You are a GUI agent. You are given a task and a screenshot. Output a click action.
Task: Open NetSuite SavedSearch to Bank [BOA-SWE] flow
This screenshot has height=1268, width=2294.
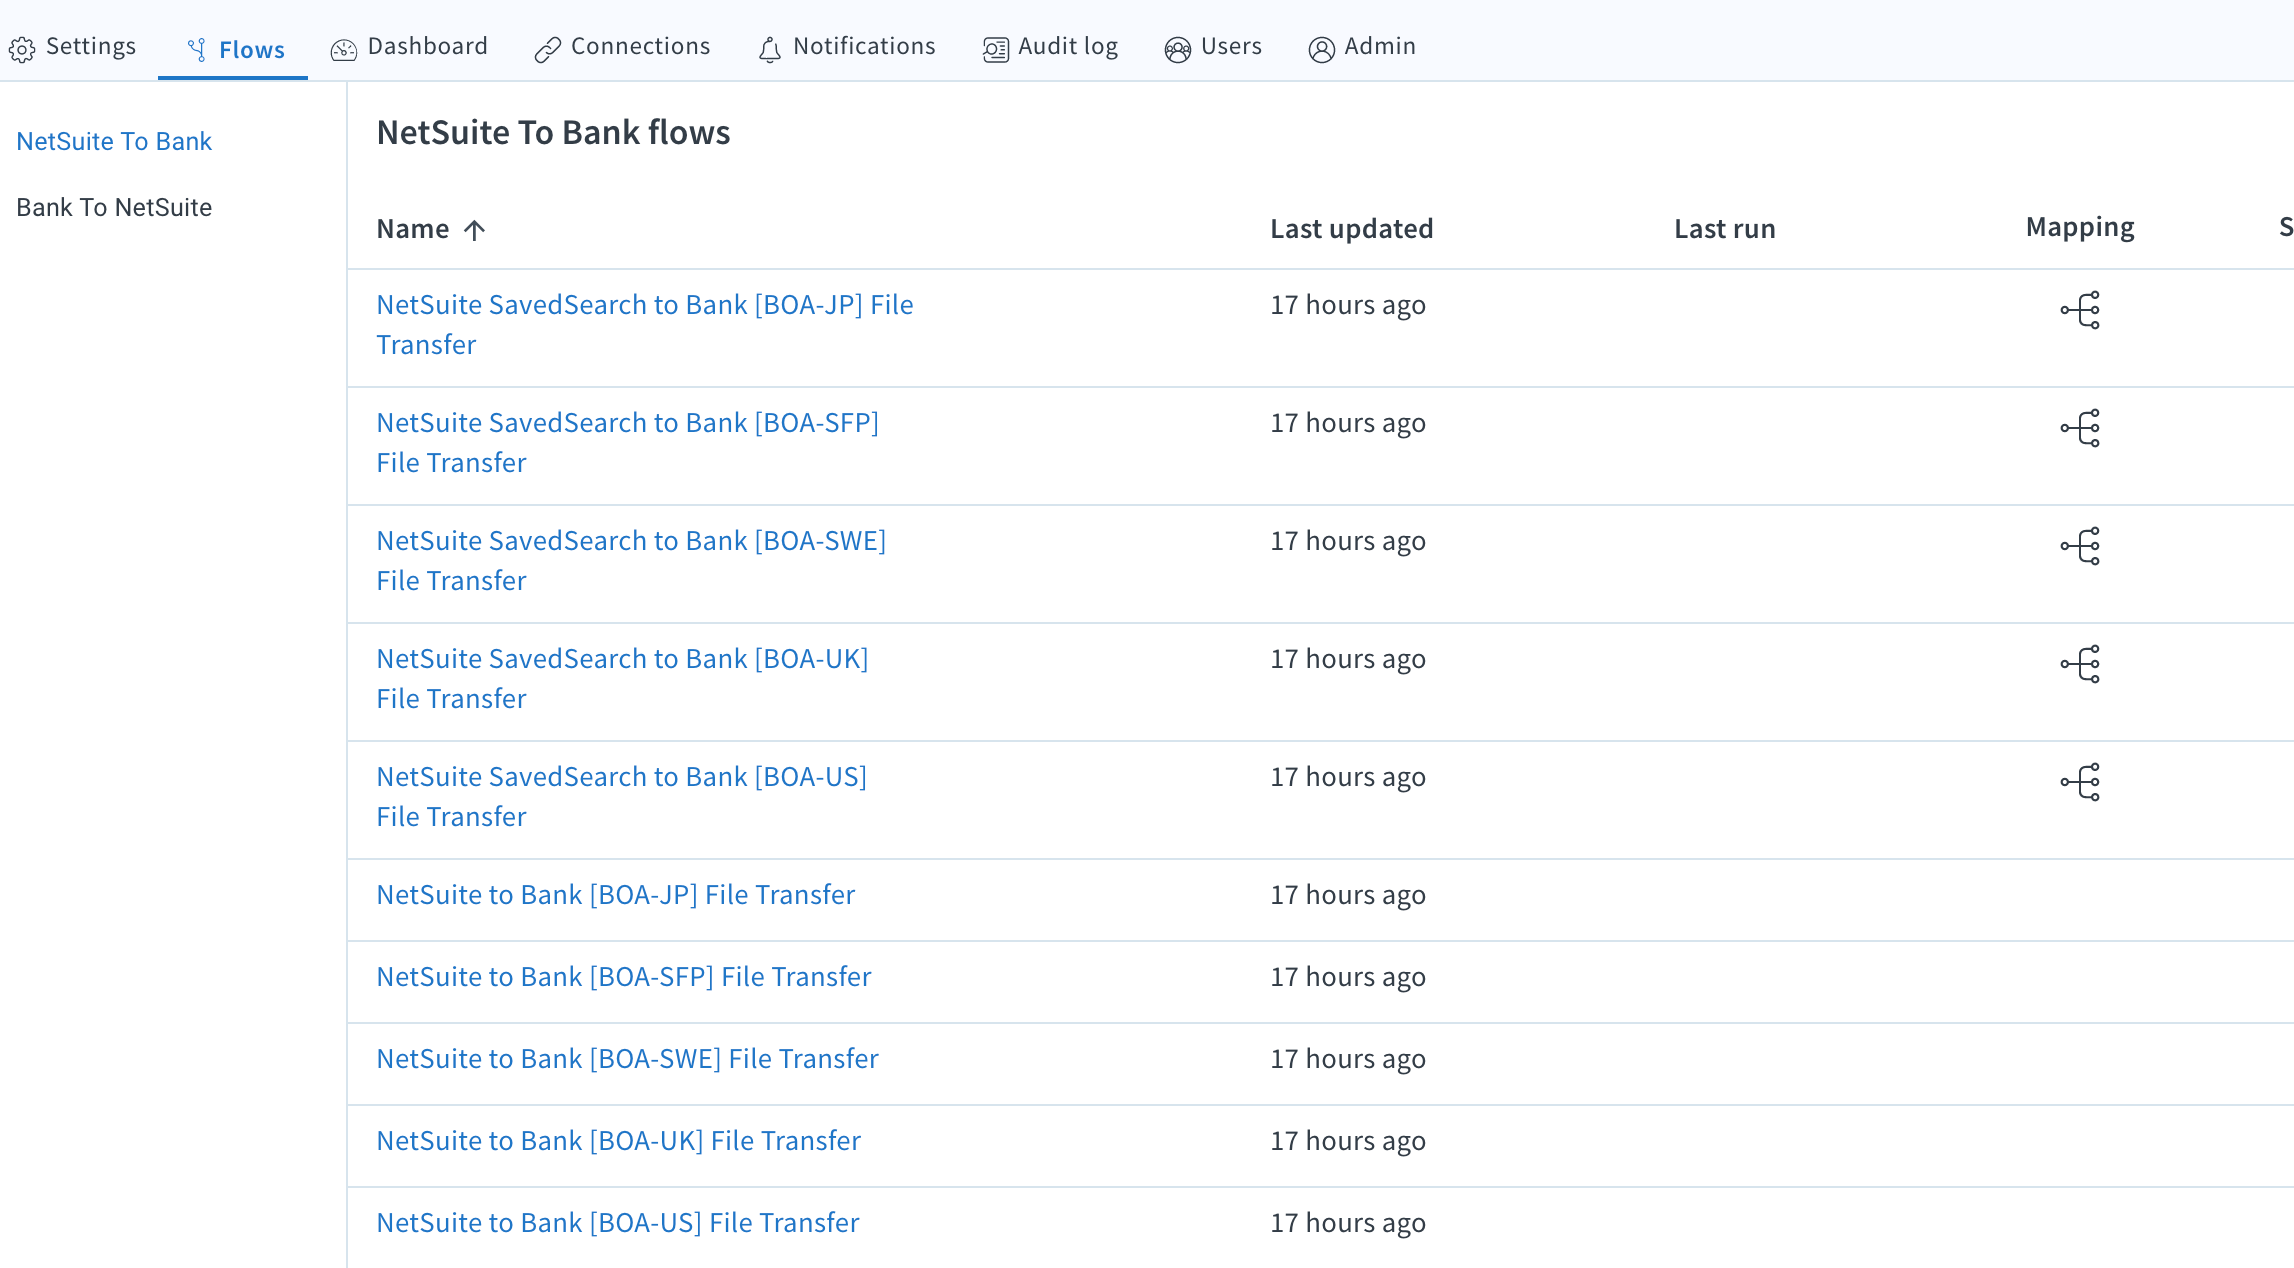631,560
